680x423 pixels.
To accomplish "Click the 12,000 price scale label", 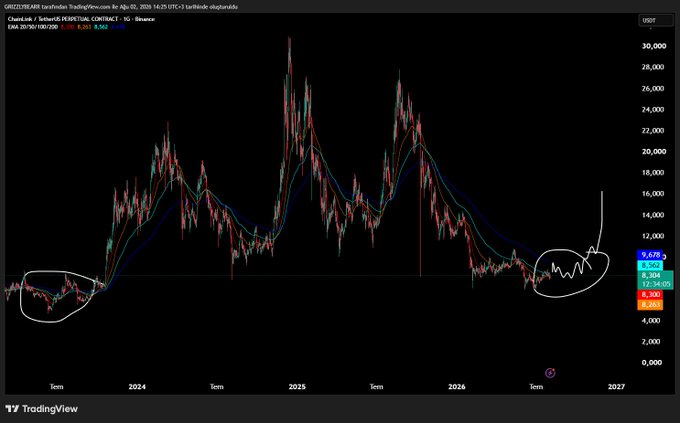I will 652,236.
